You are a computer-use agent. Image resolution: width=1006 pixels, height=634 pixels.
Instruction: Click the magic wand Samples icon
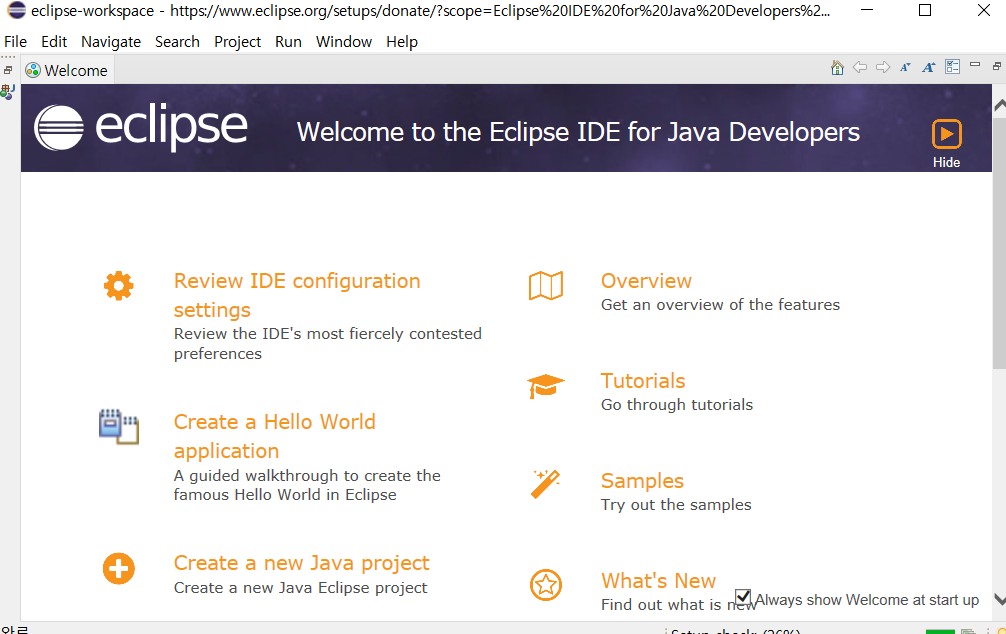[x=545, y=484]
